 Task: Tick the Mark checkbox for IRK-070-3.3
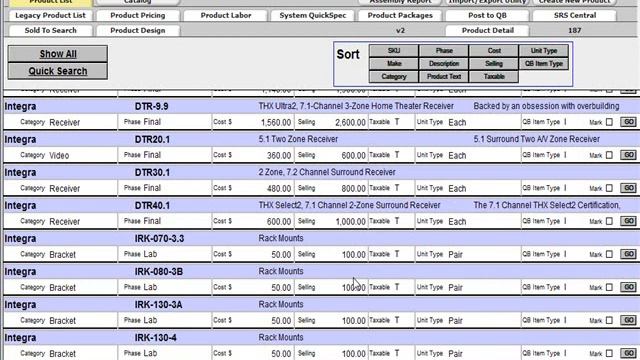[x=609, y=254]
